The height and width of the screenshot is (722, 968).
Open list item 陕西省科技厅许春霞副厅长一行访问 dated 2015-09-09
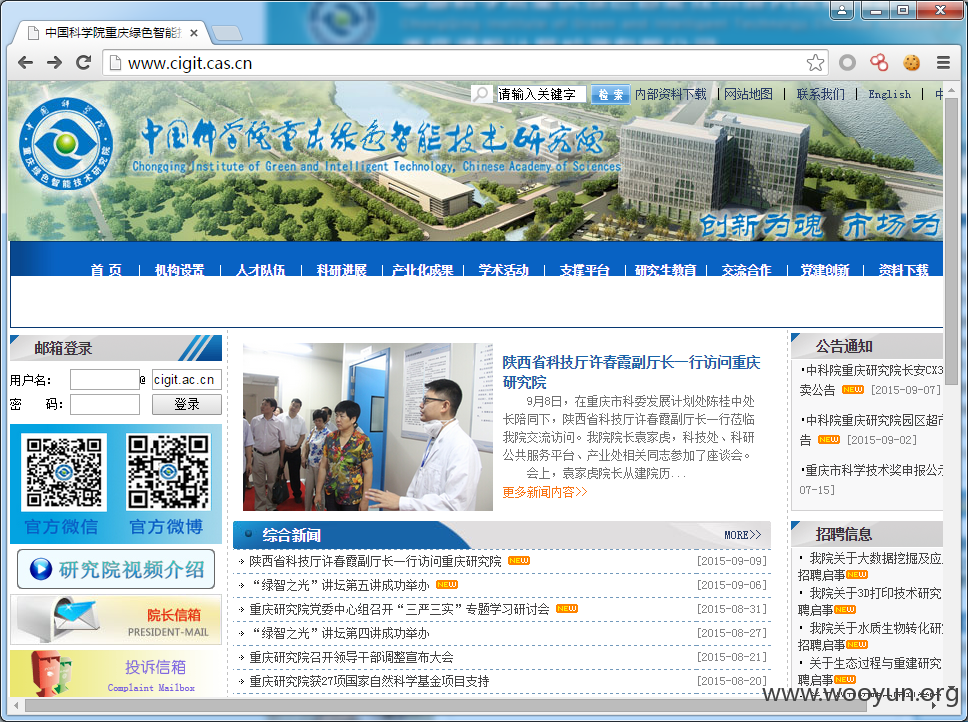pos(375,561)
